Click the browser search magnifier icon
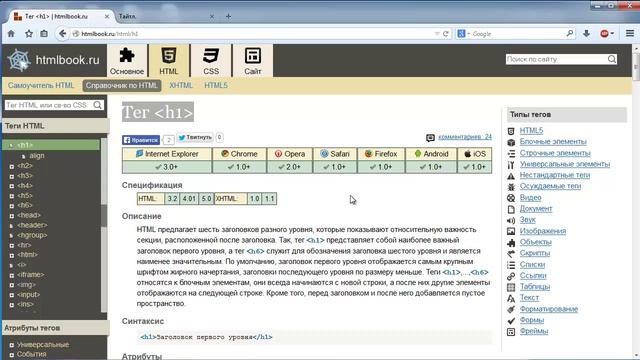 pos(570,33)
